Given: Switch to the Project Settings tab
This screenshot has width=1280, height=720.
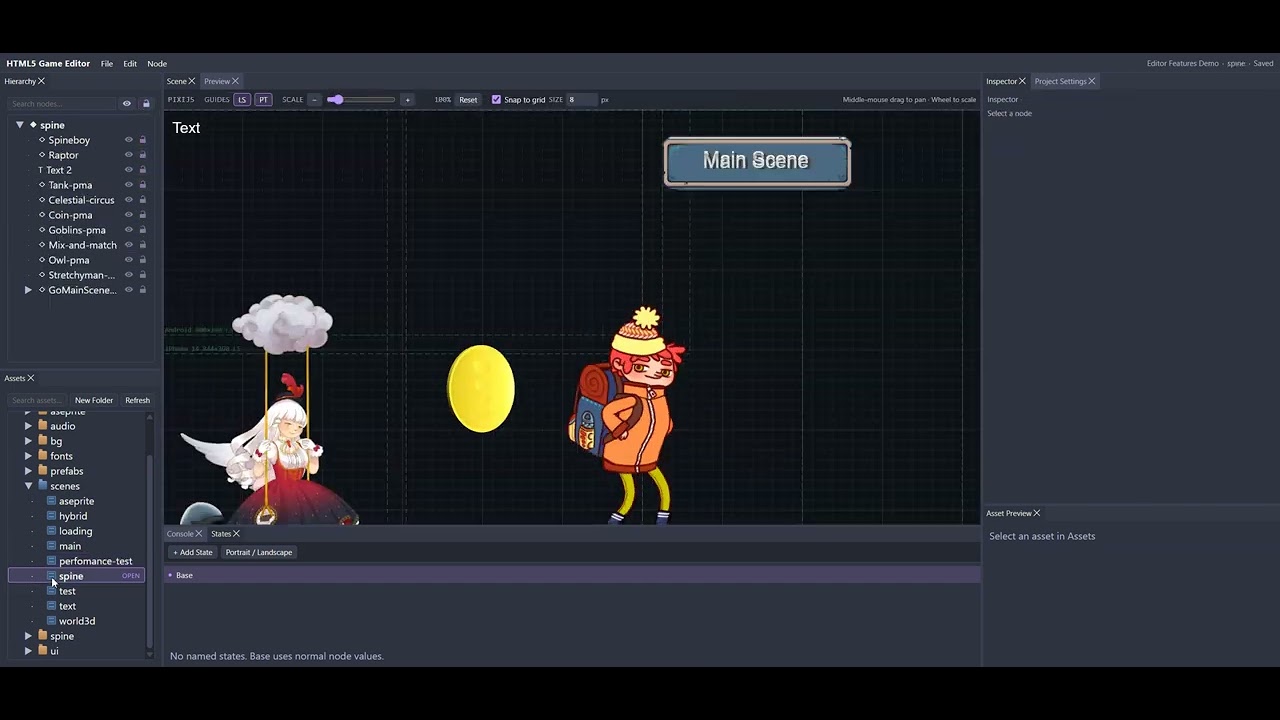Looking at the screenshot, I should click(1060, 81).
